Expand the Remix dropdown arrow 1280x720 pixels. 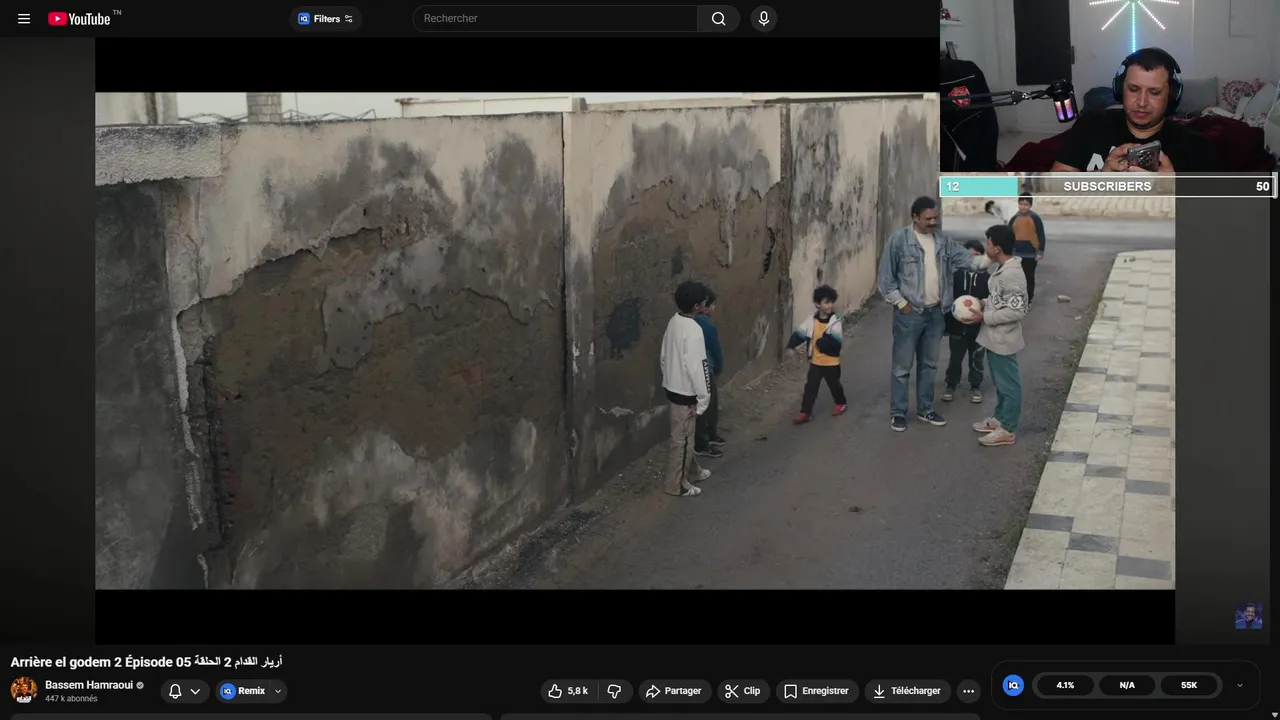pyautogui.click(x=278, y=691)
